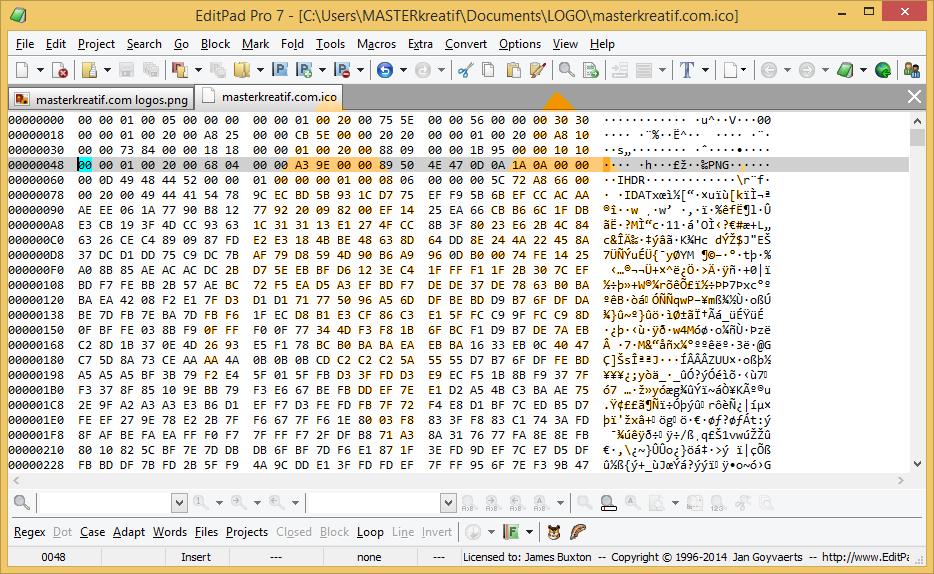This screenshot has height=574, width=934.
Task: Open the Convert menu
Action: pyautogui.click(x=466, y=44)
